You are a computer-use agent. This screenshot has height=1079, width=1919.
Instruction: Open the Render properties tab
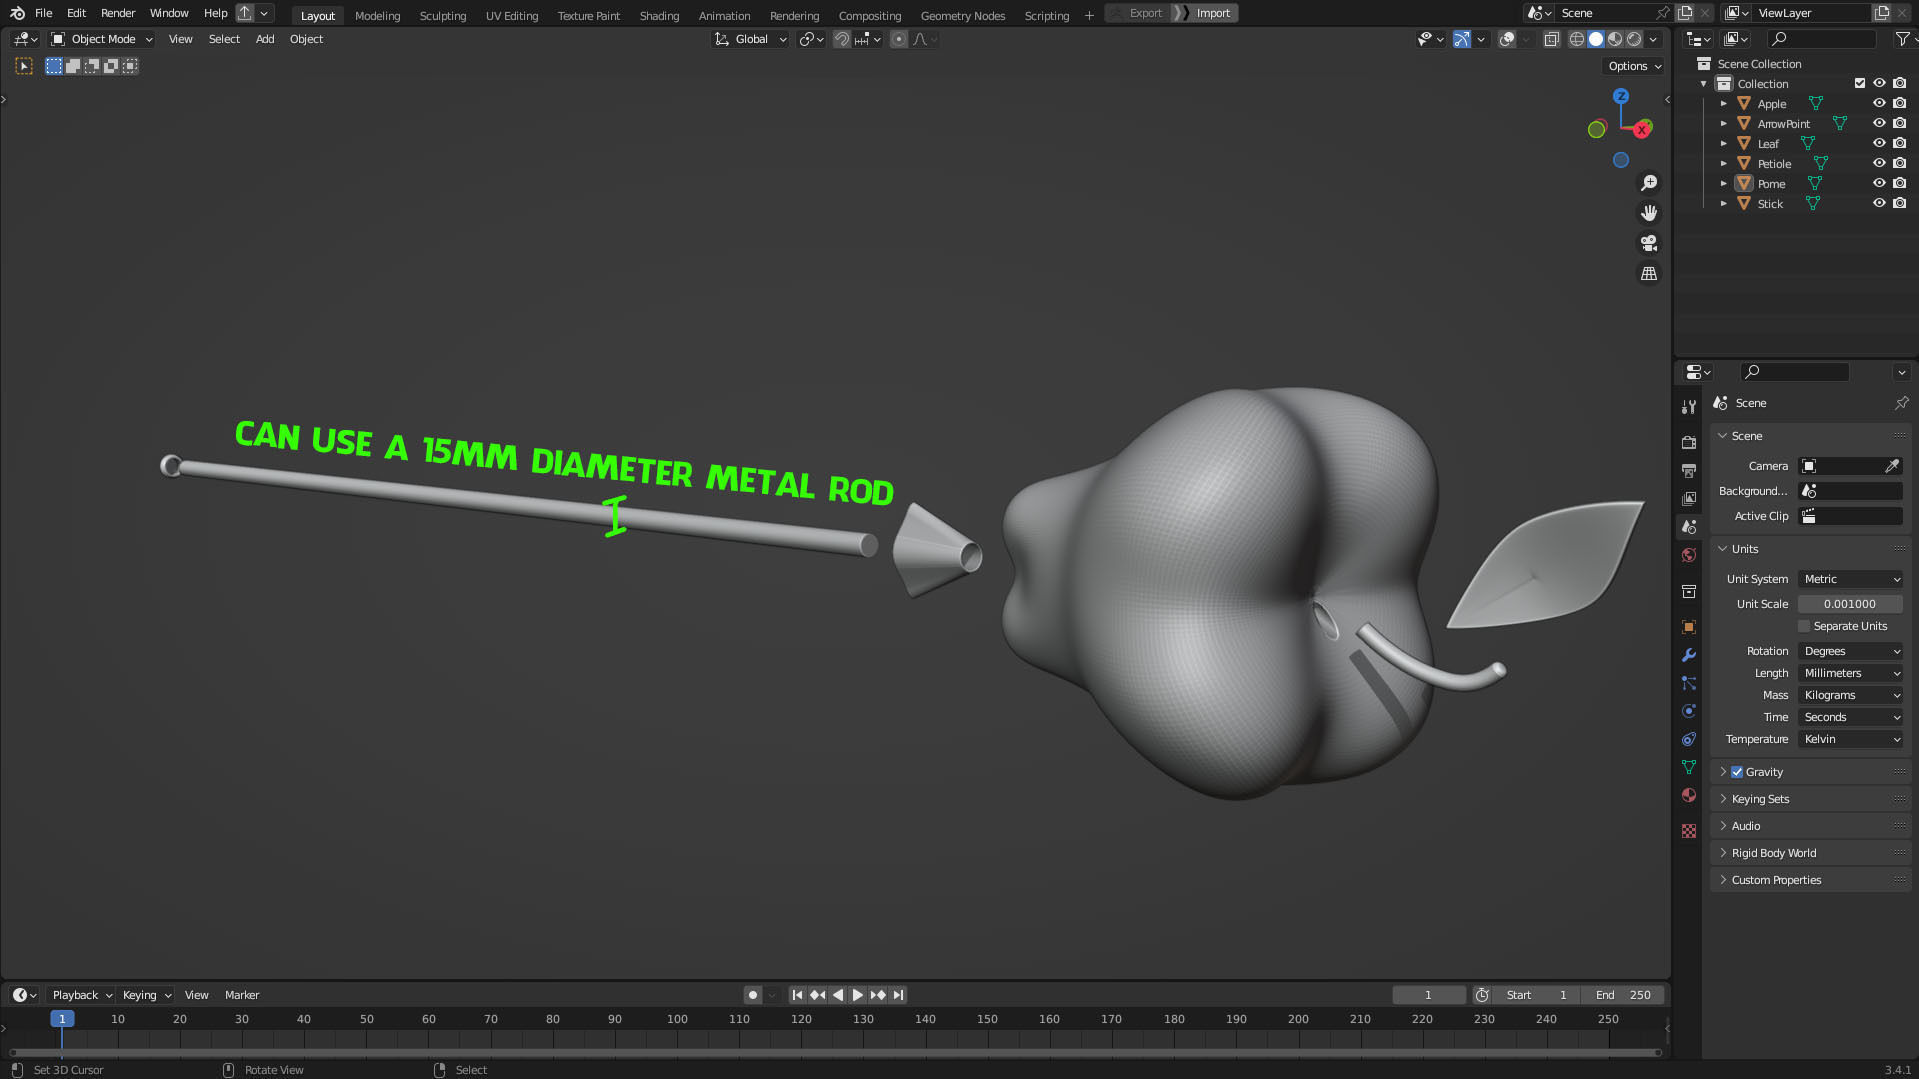(x=1689, y=442)
